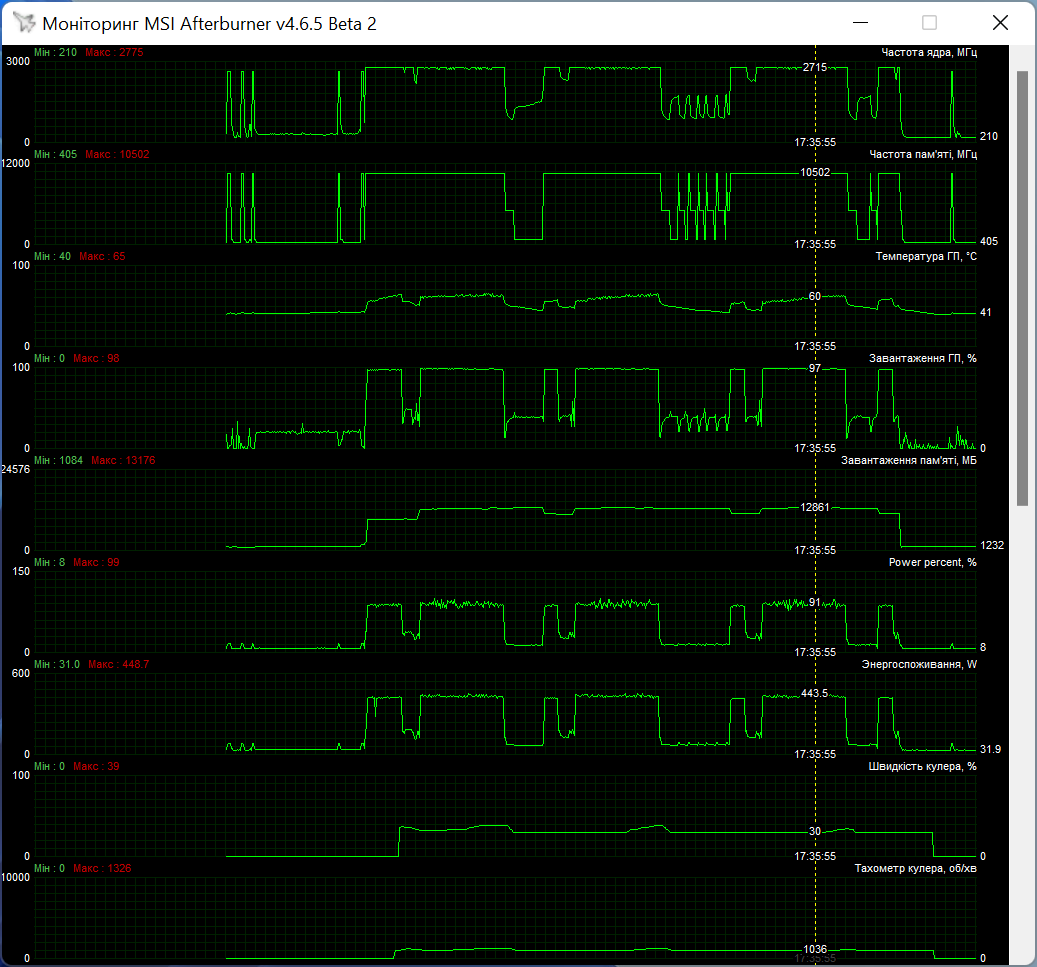Click the 10000 axis maximum of tachometer graph
This screenshot has height=967, width=1037.
pos(16,877)
